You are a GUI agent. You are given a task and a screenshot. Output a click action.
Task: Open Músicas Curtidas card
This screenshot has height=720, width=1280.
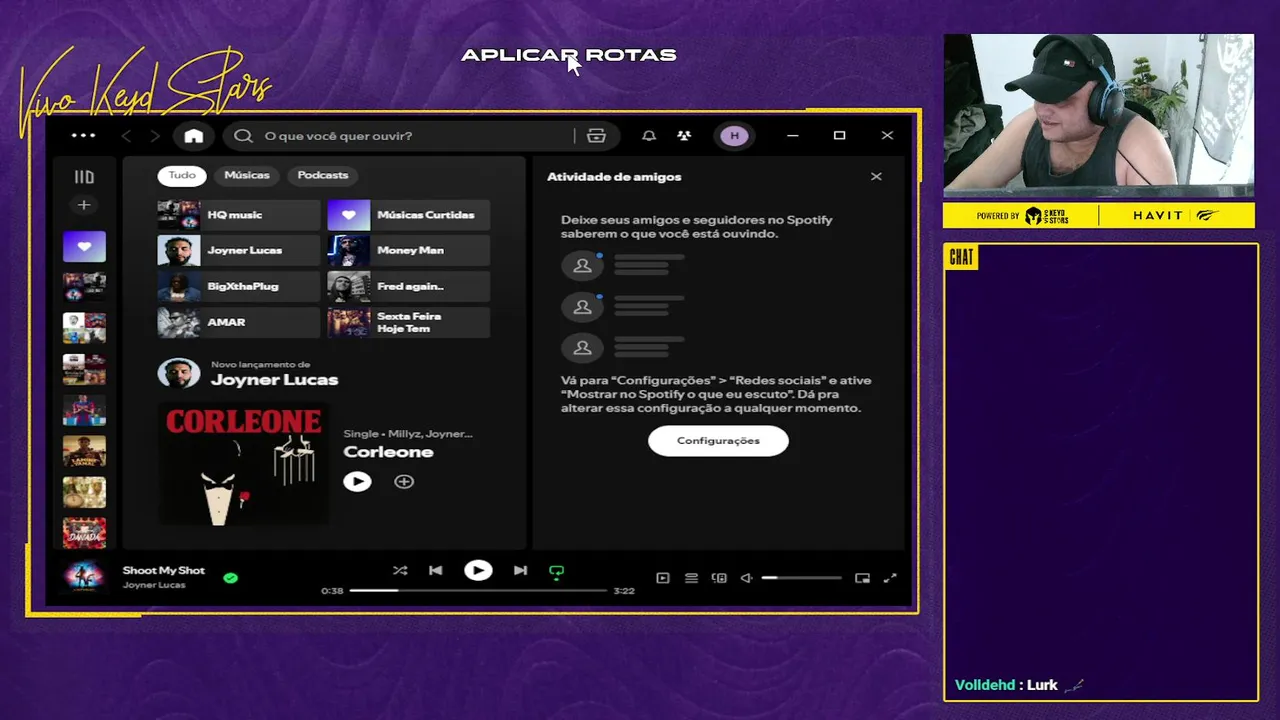coord(408,215)
